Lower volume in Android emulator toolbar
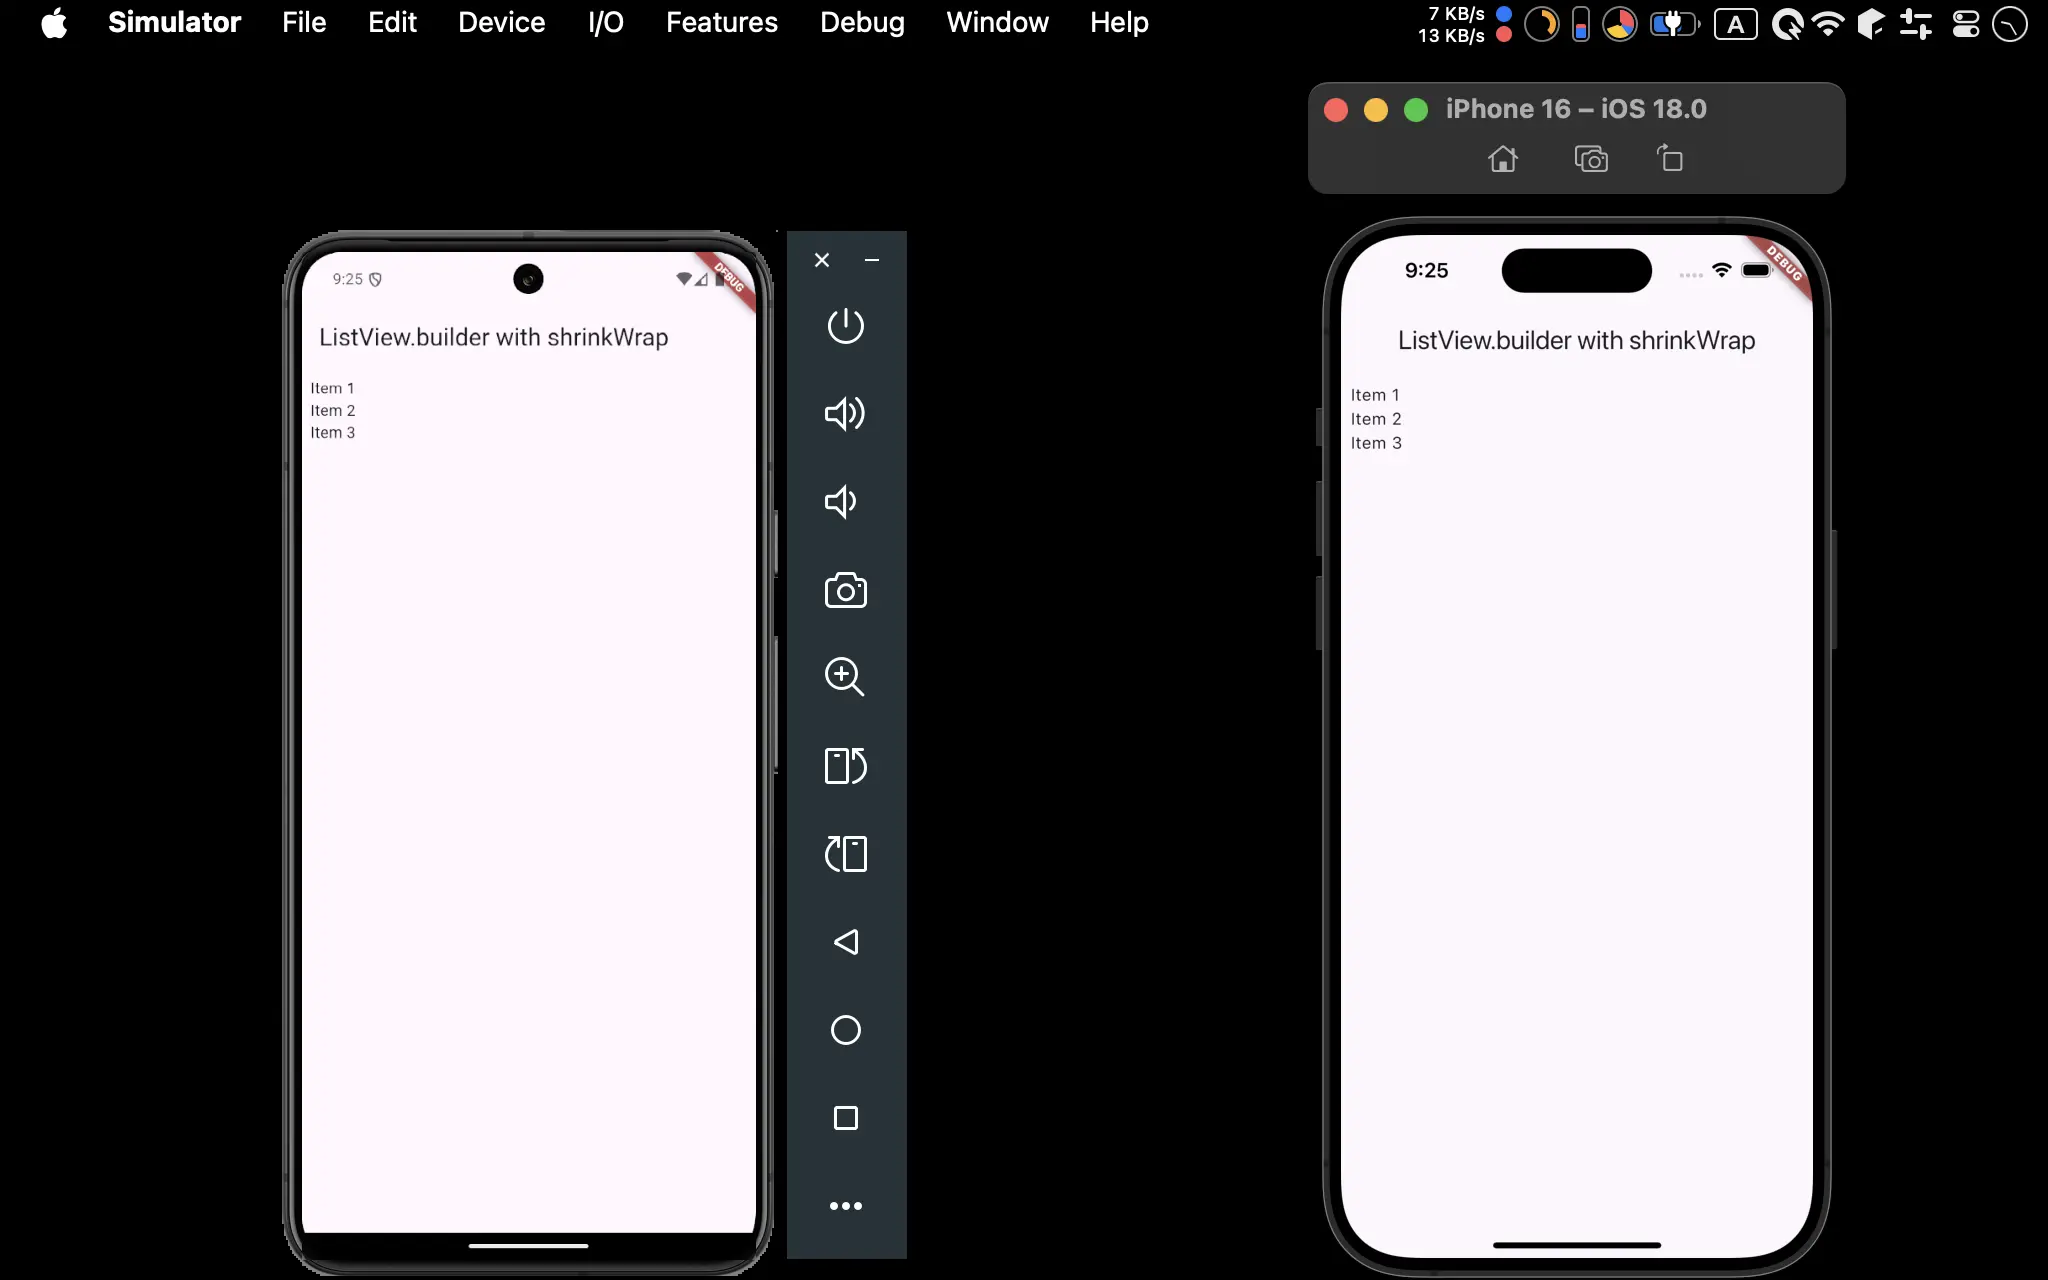 pos(841,502)
